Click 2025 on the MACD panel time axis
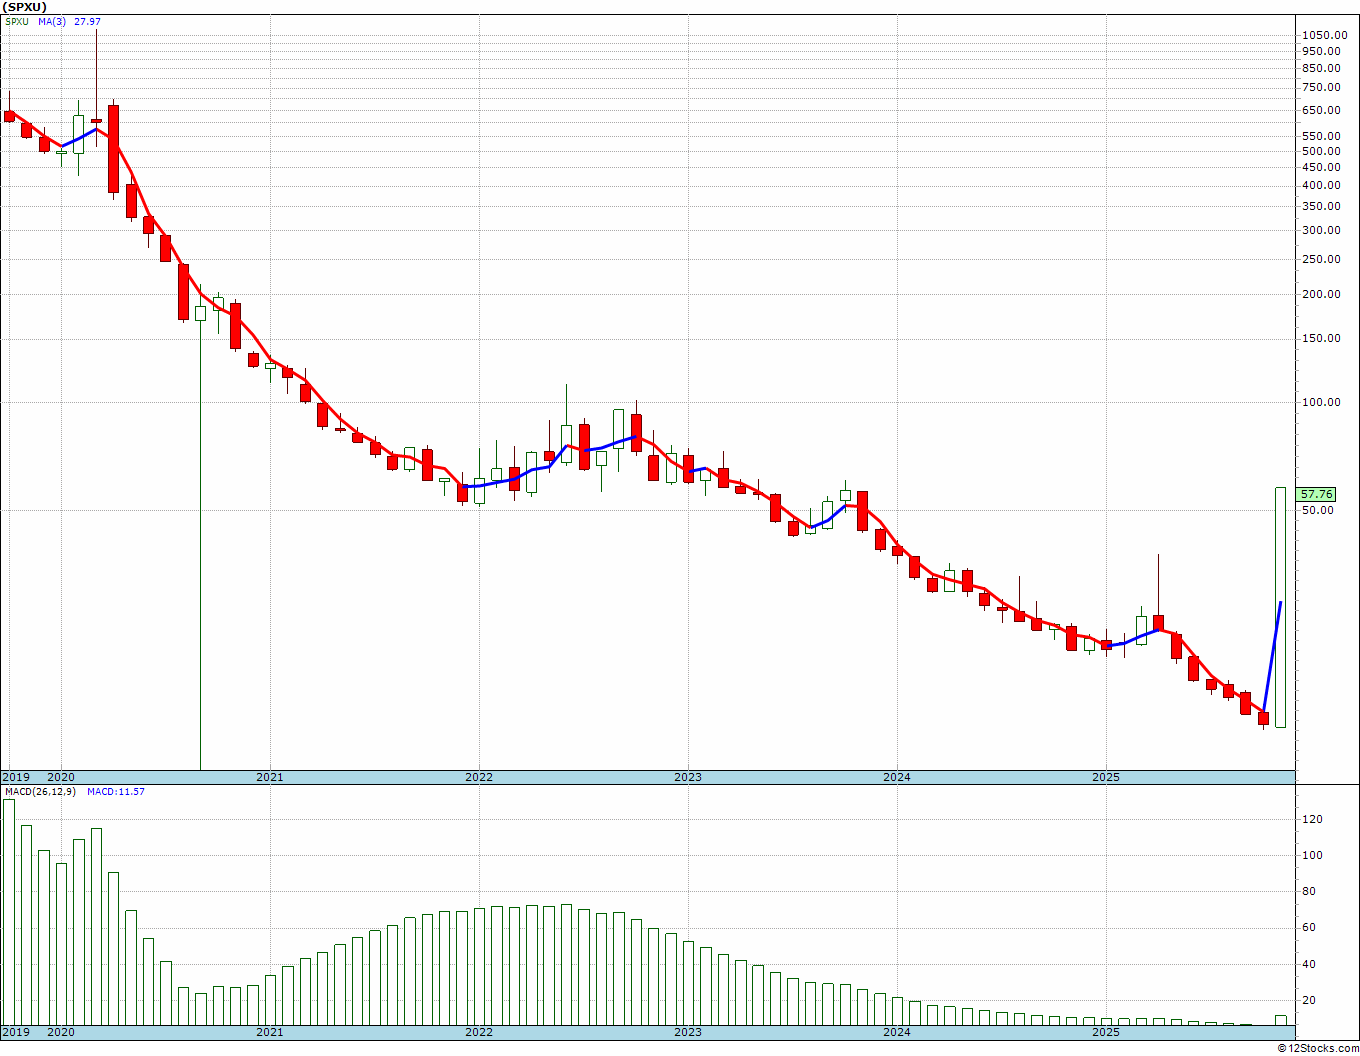Image resolution: width=1360 pixels, height=1056 pixels. pos(1105,1032)
